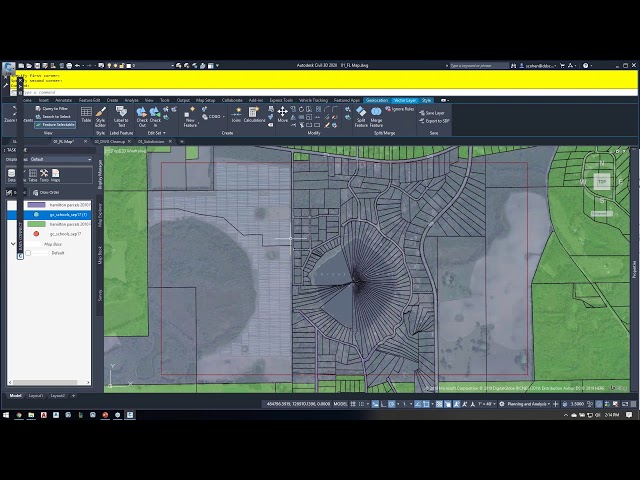The width and height of the screenshot is (640, 480).
Task: Toggle ortho mode in status bar
Action: [383, 404]
